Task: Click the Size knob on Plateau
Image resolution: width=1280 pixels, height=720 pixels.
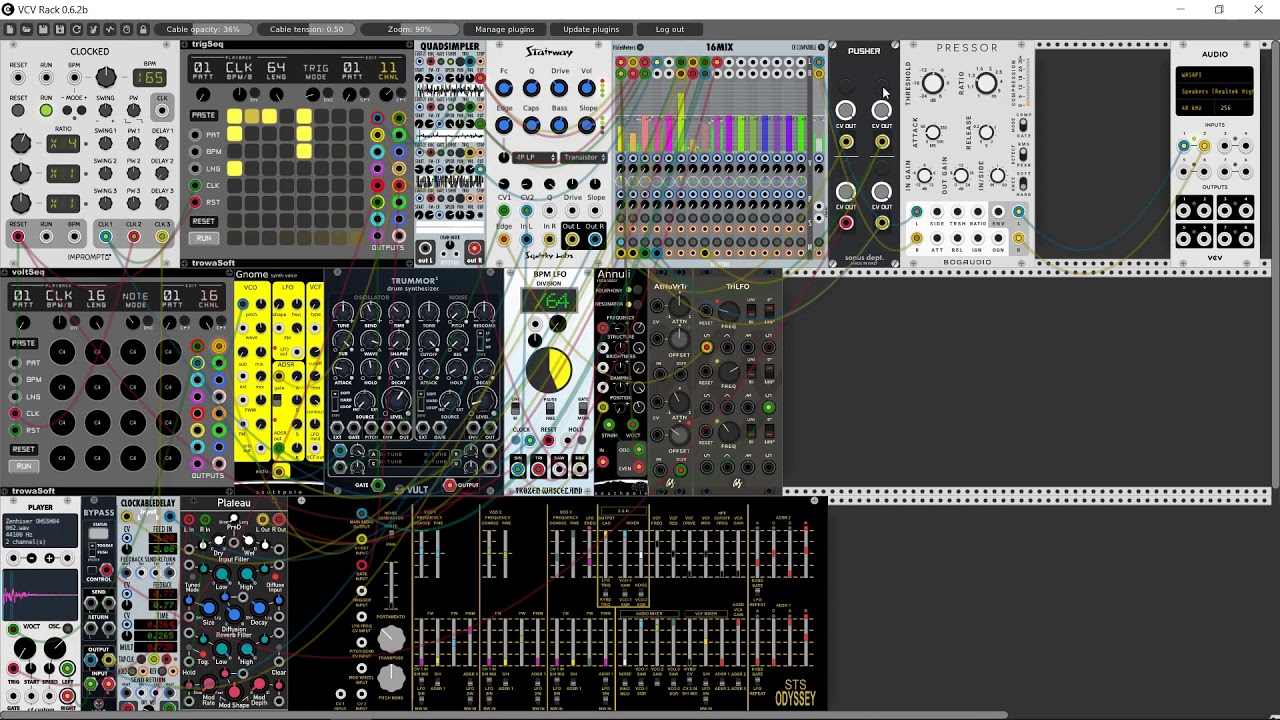Action: (x=208, y=608)
